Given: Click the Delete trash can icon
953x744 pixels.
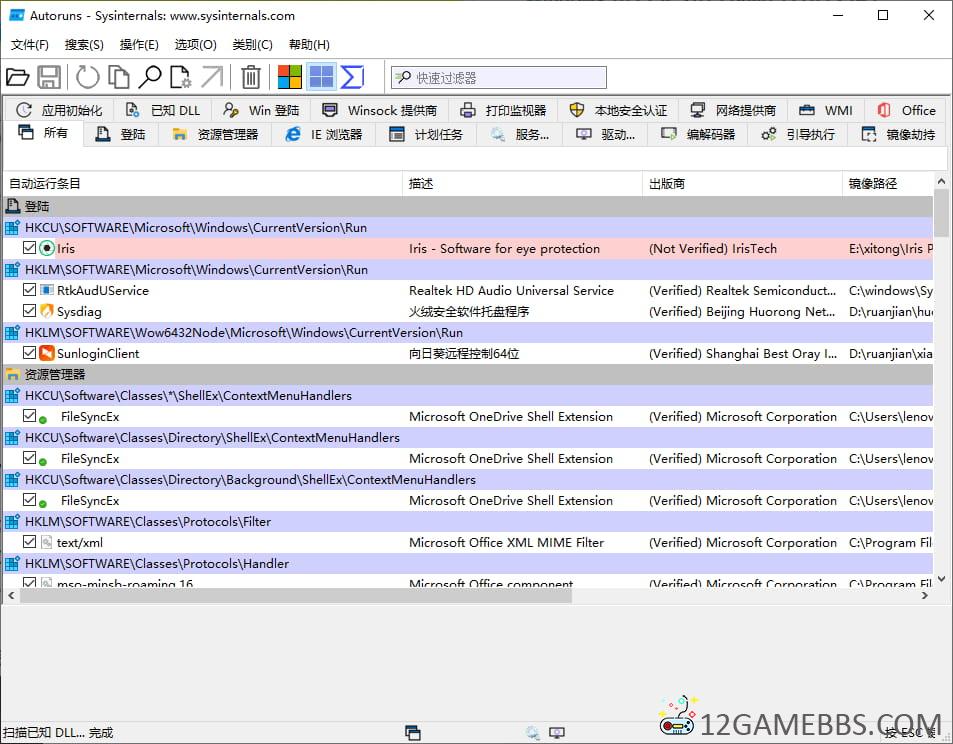Looking at the screenshot, I should pos(250,77).
